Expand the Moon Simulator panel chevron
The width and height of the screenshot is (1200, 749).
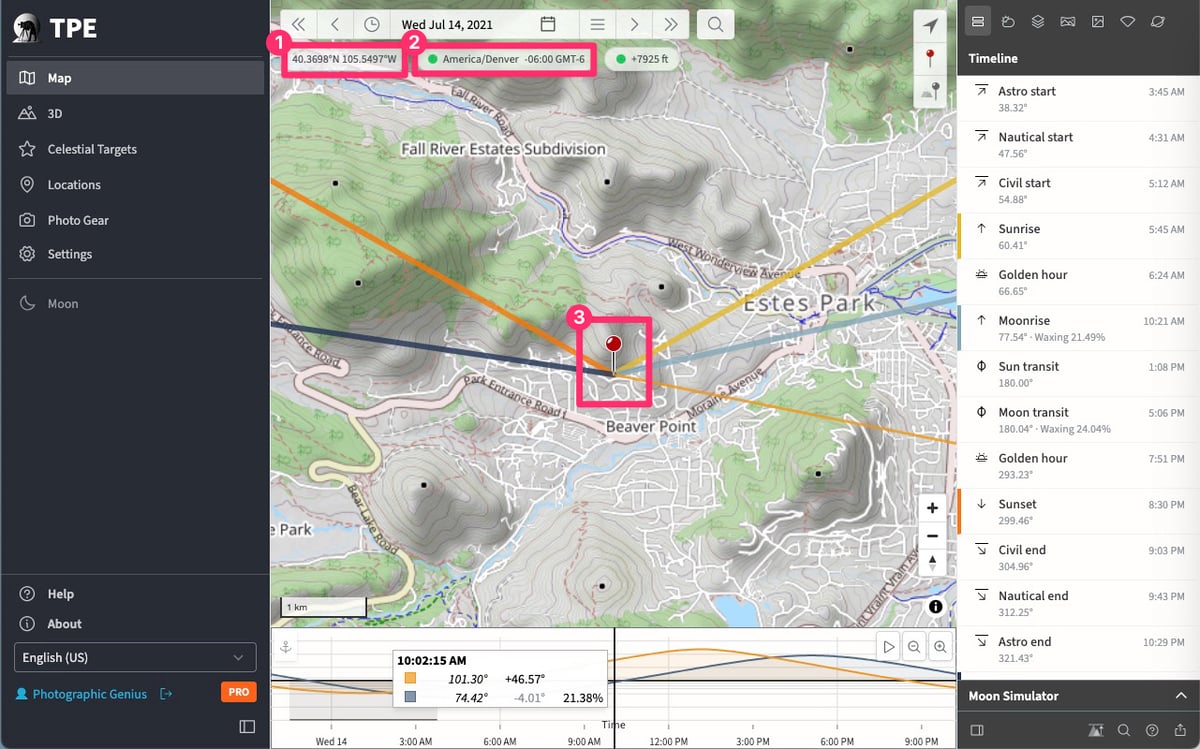tap(1181, 696)
